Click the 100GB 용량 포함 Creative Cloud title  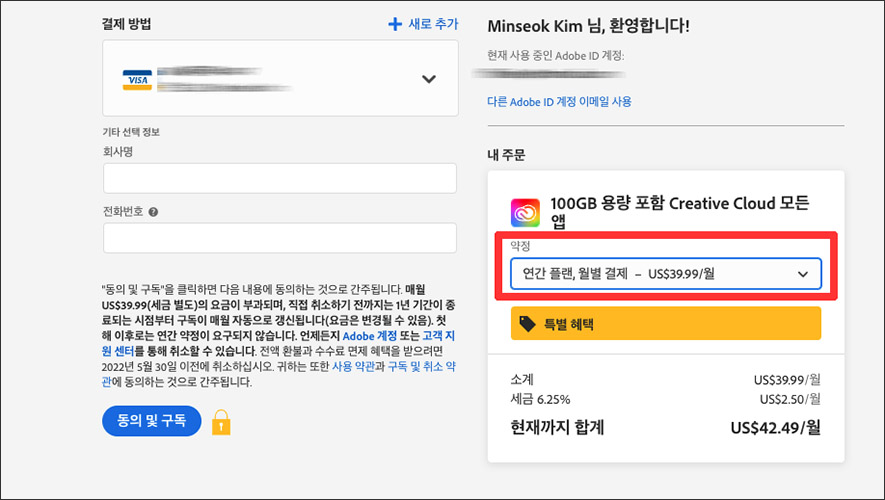pos(680,212)
